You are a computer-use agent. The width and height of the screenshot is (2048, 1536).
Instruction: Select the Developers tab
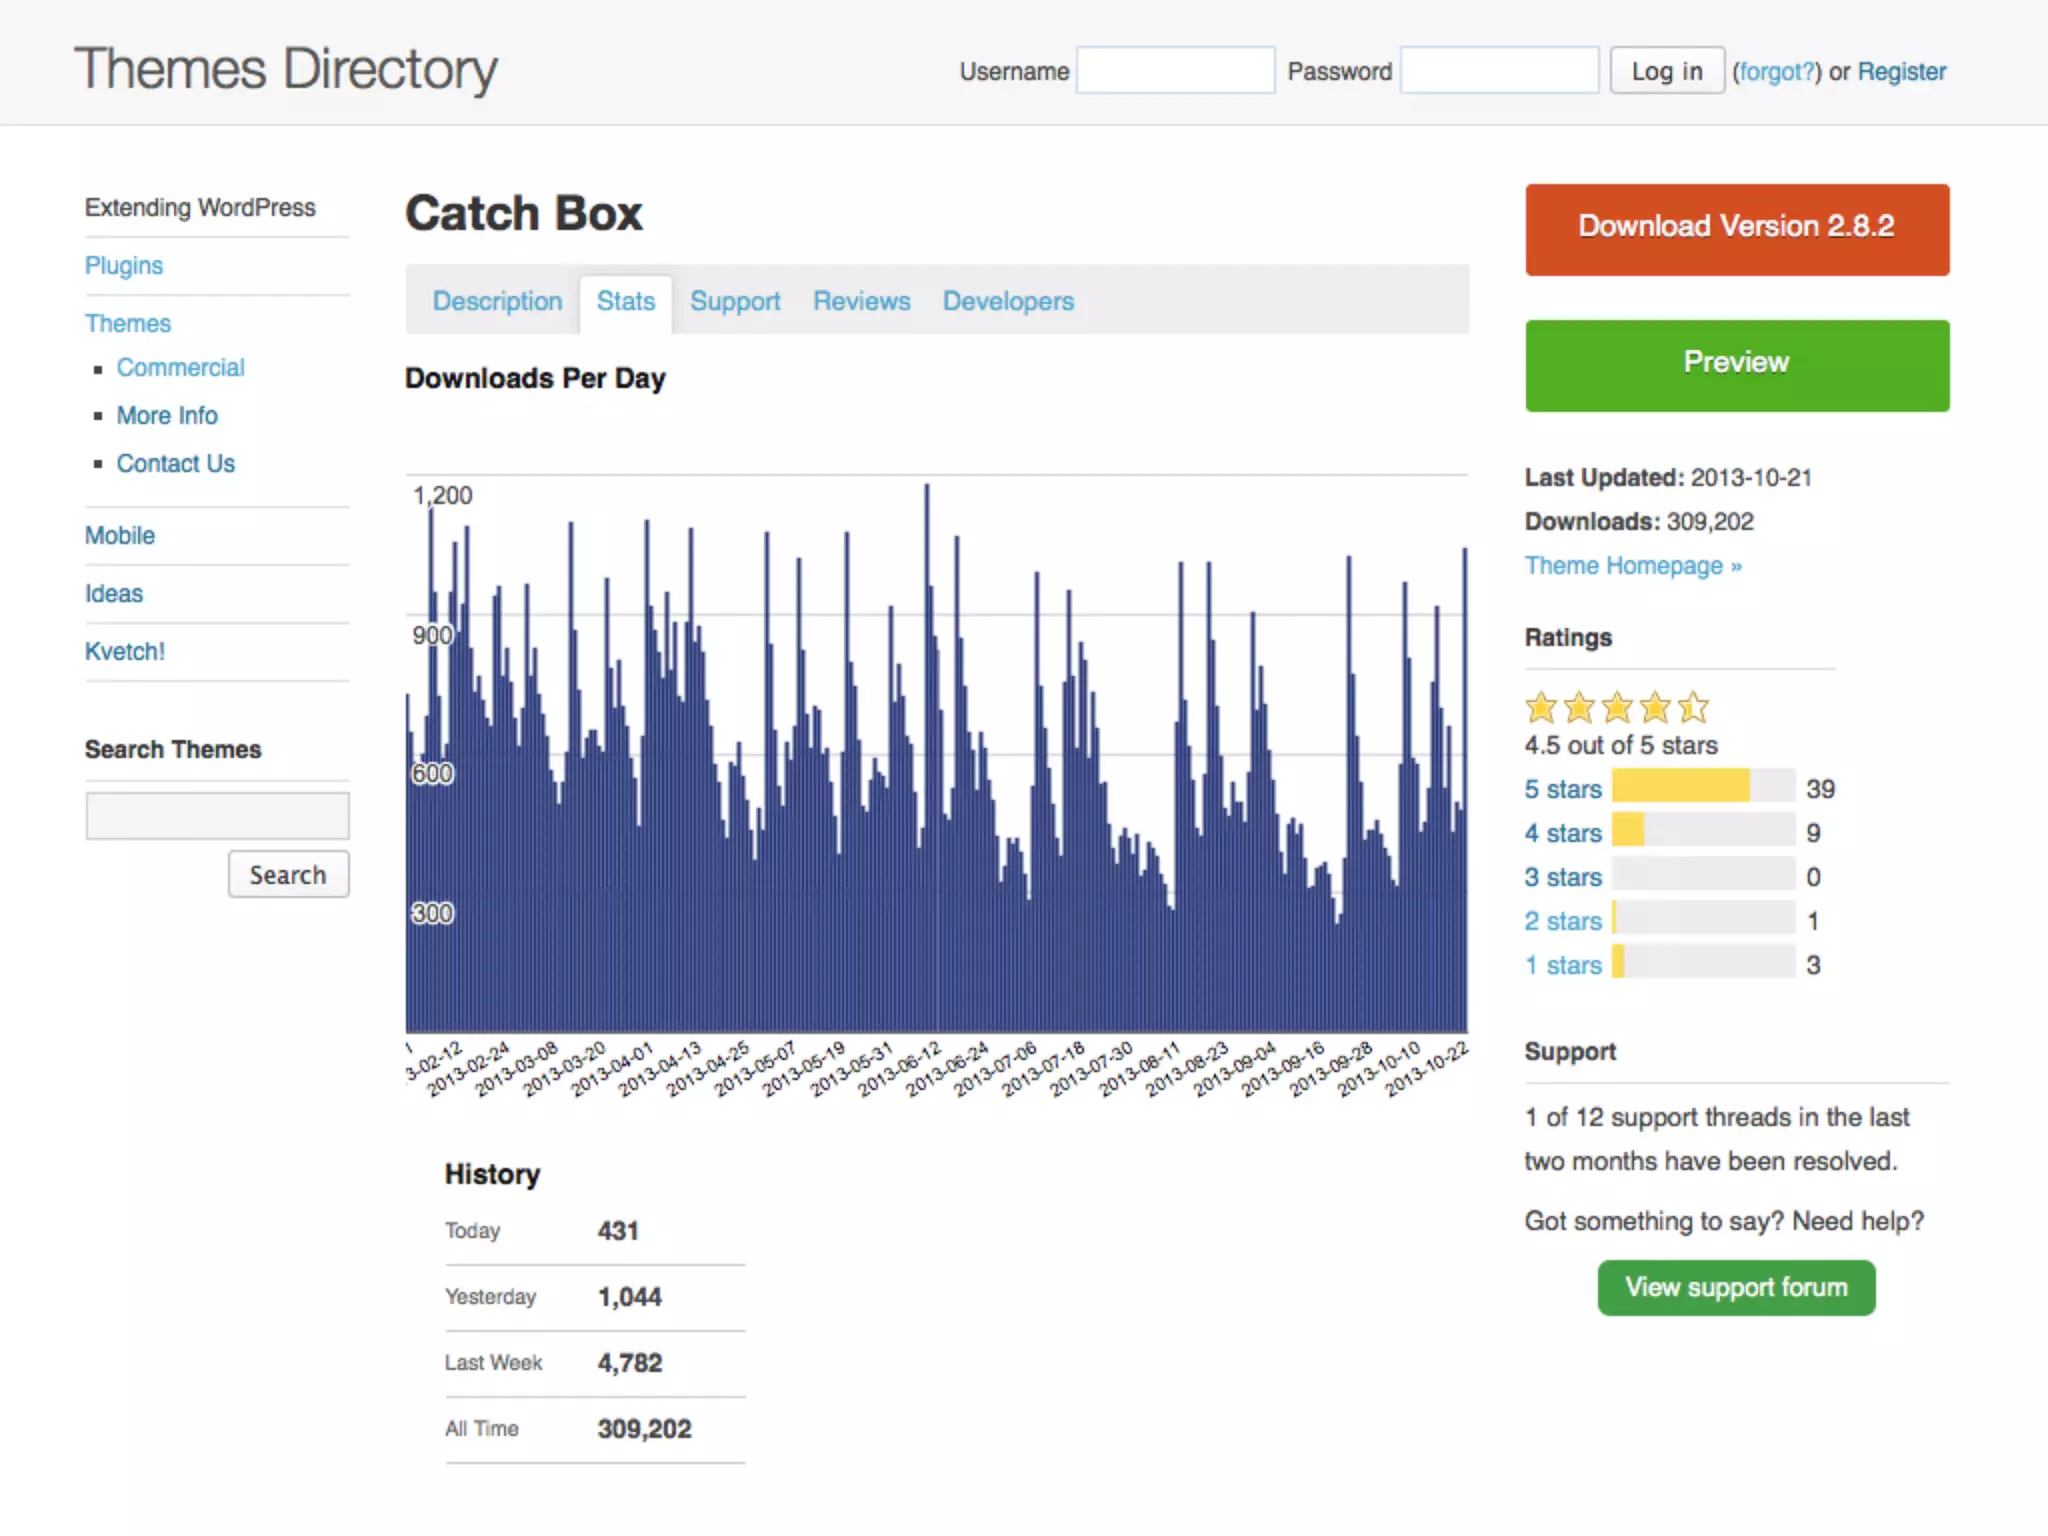[x=1008, y=301]
